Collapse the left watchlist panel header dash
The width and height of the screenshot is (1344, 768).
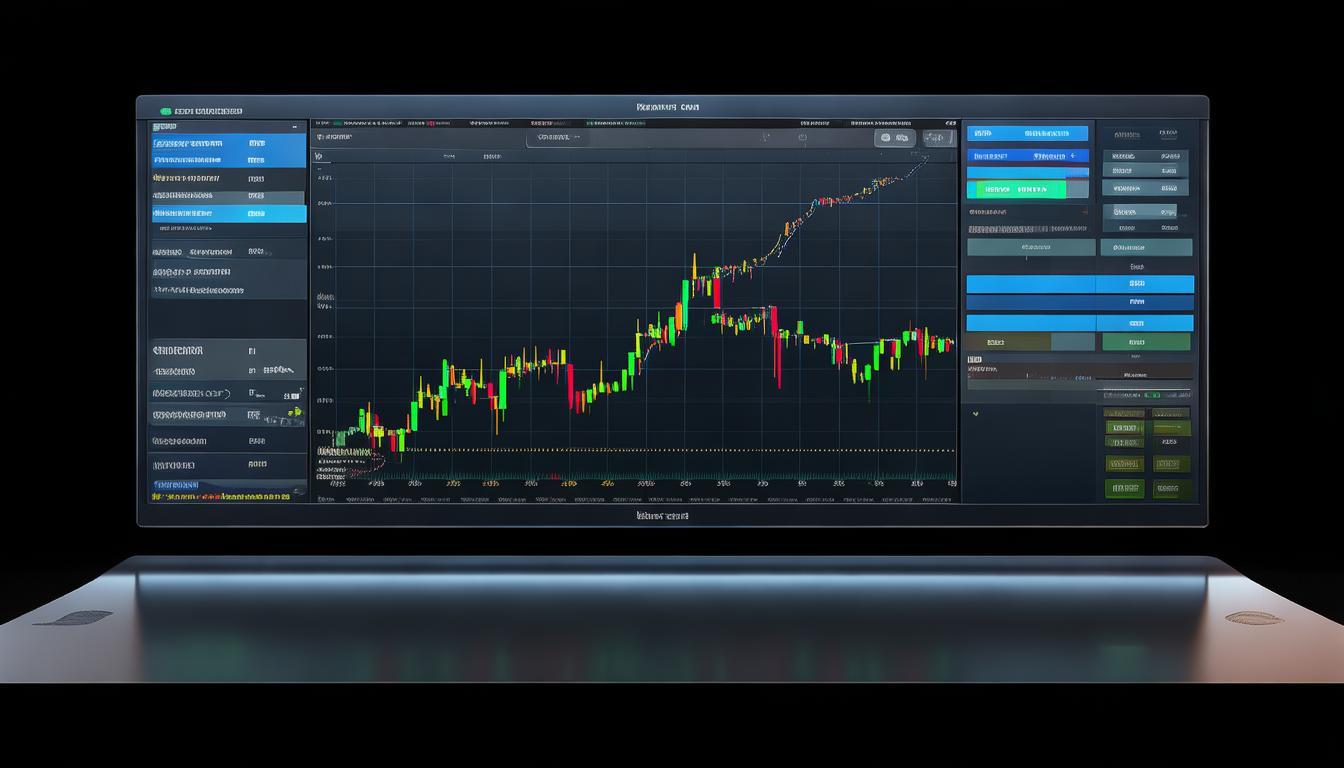pyautogui.click(x=294, y=128)
